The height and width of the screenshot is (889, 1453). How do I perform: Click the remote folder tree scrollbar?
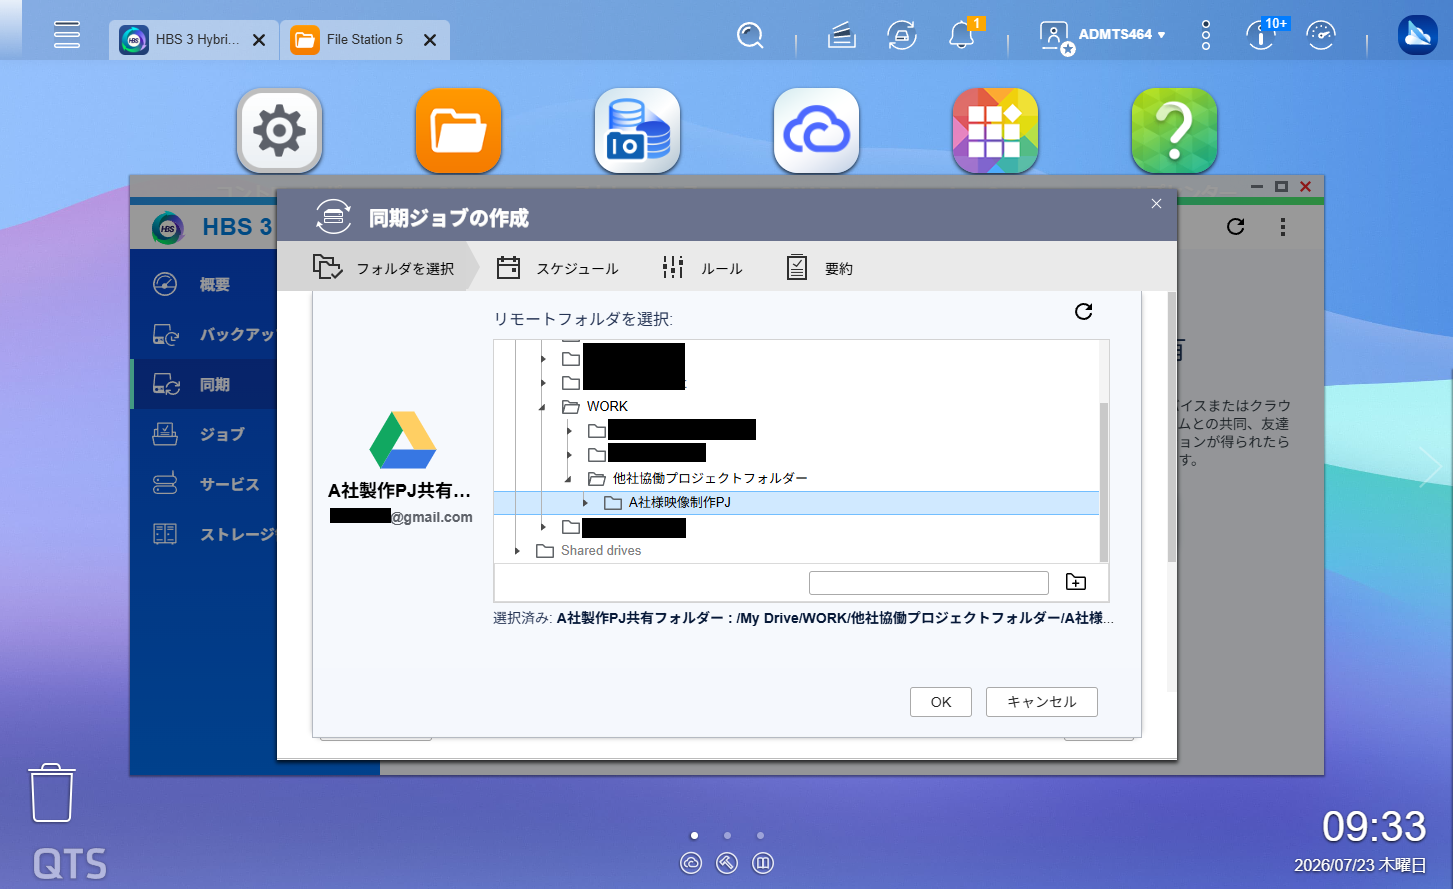click(x=1104, y=482)
